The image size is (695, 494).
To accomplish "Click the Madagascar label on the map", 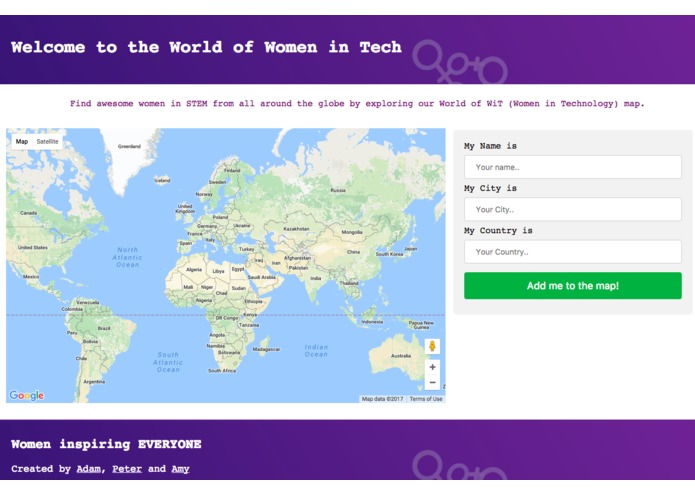I will [x=266, y=349].
